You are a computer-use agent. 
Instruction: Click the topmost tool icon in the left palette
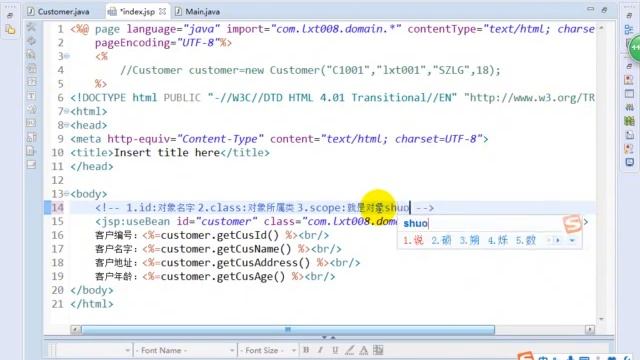click(31, 27)
